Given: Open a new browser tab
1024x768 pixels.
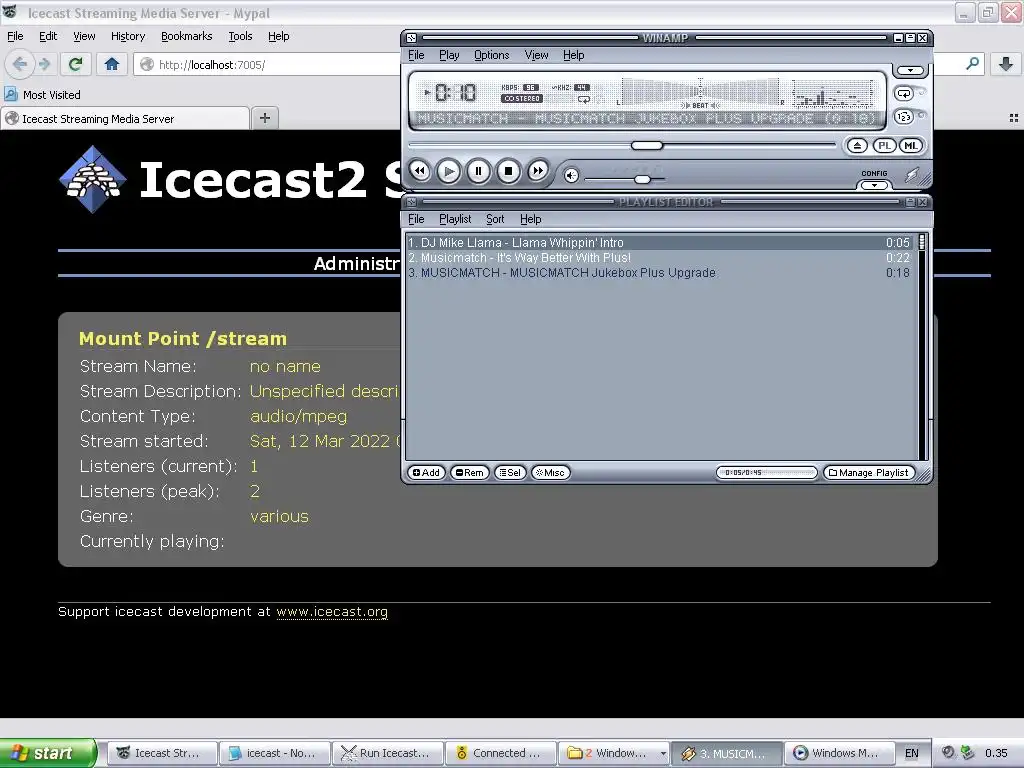Looking at the screenshot, I should coord(264,118).
